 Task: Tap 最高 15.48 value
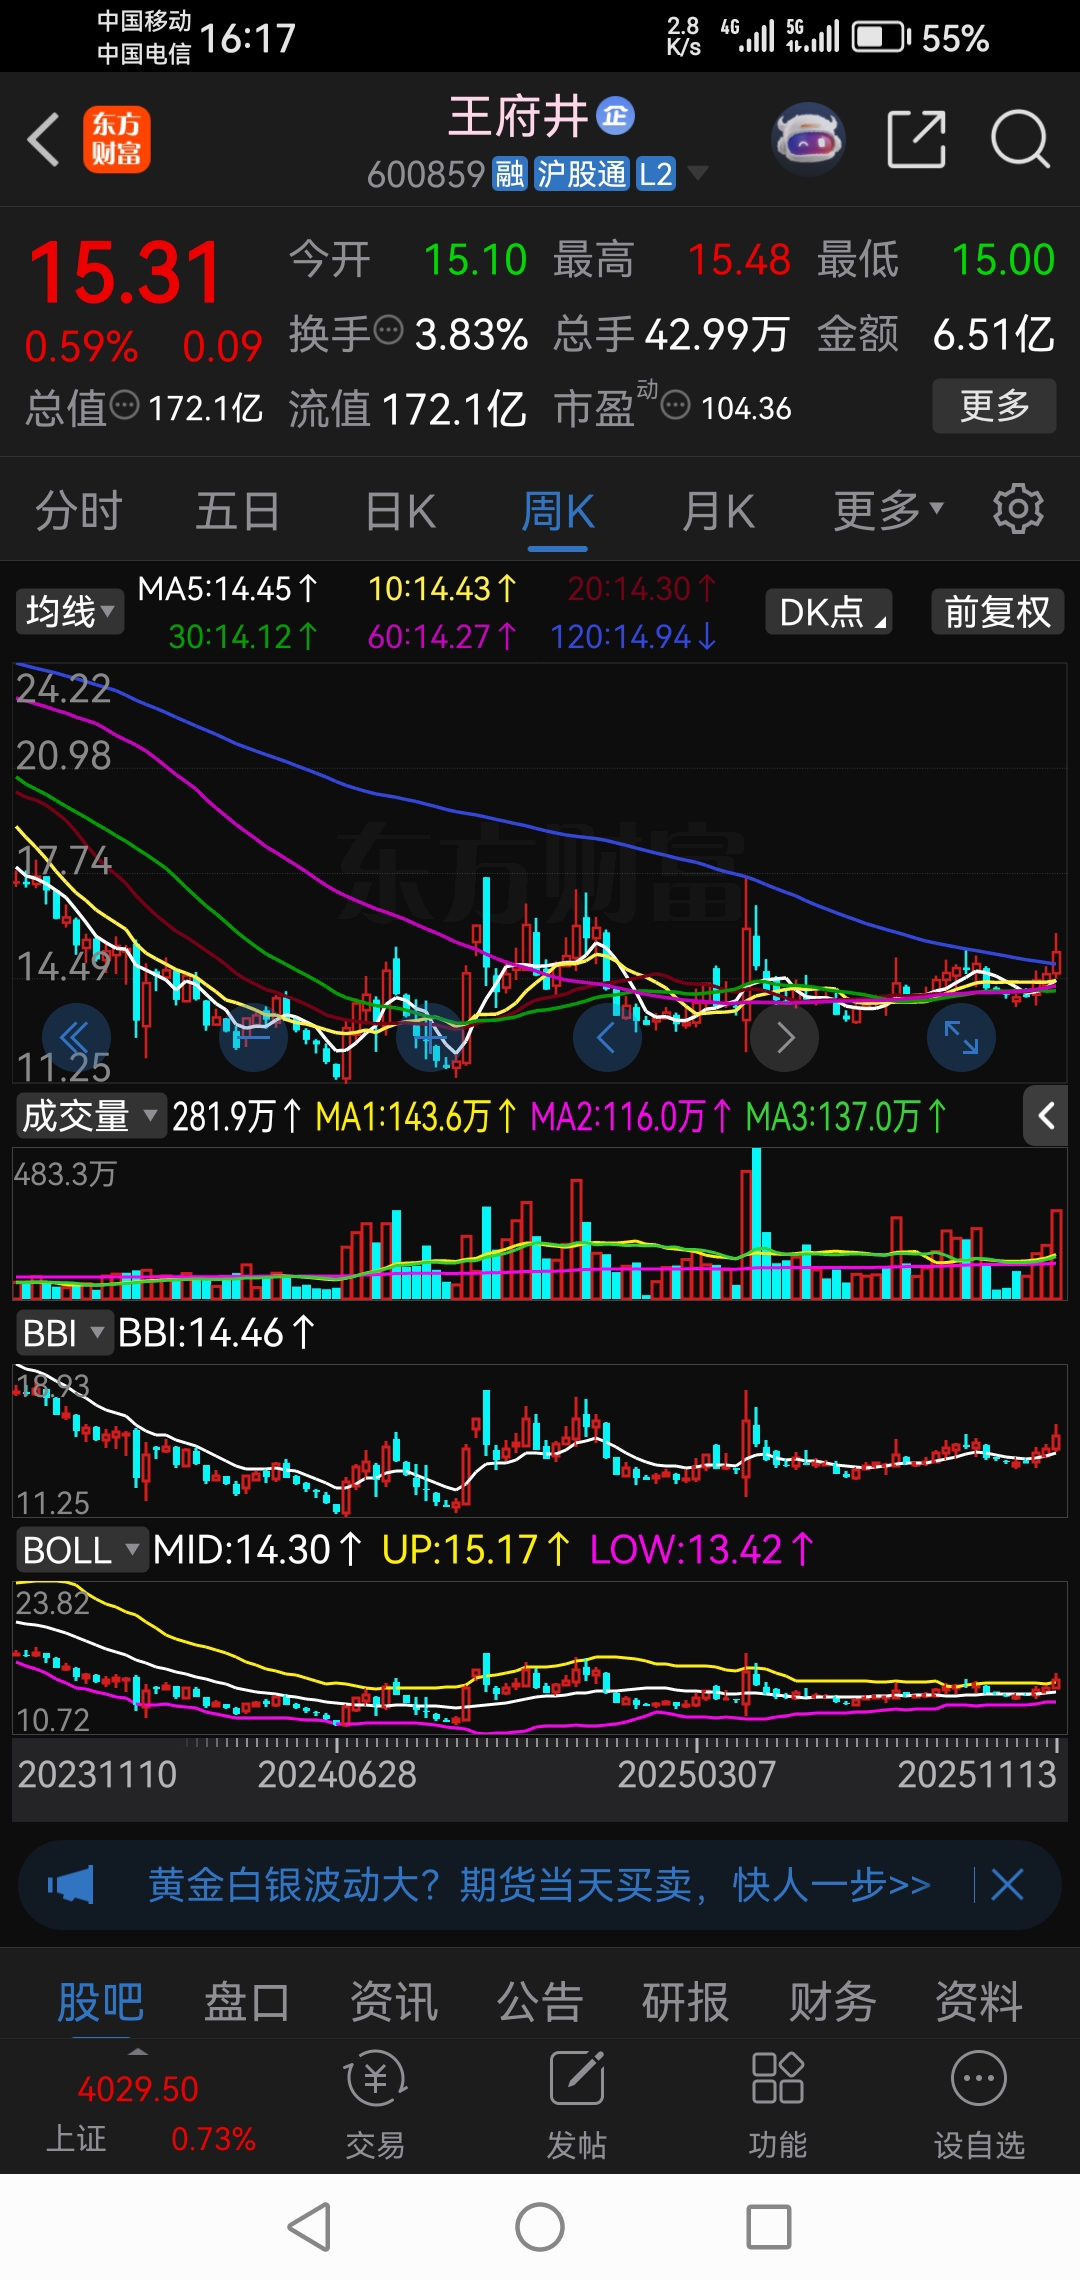pos(739,260)
